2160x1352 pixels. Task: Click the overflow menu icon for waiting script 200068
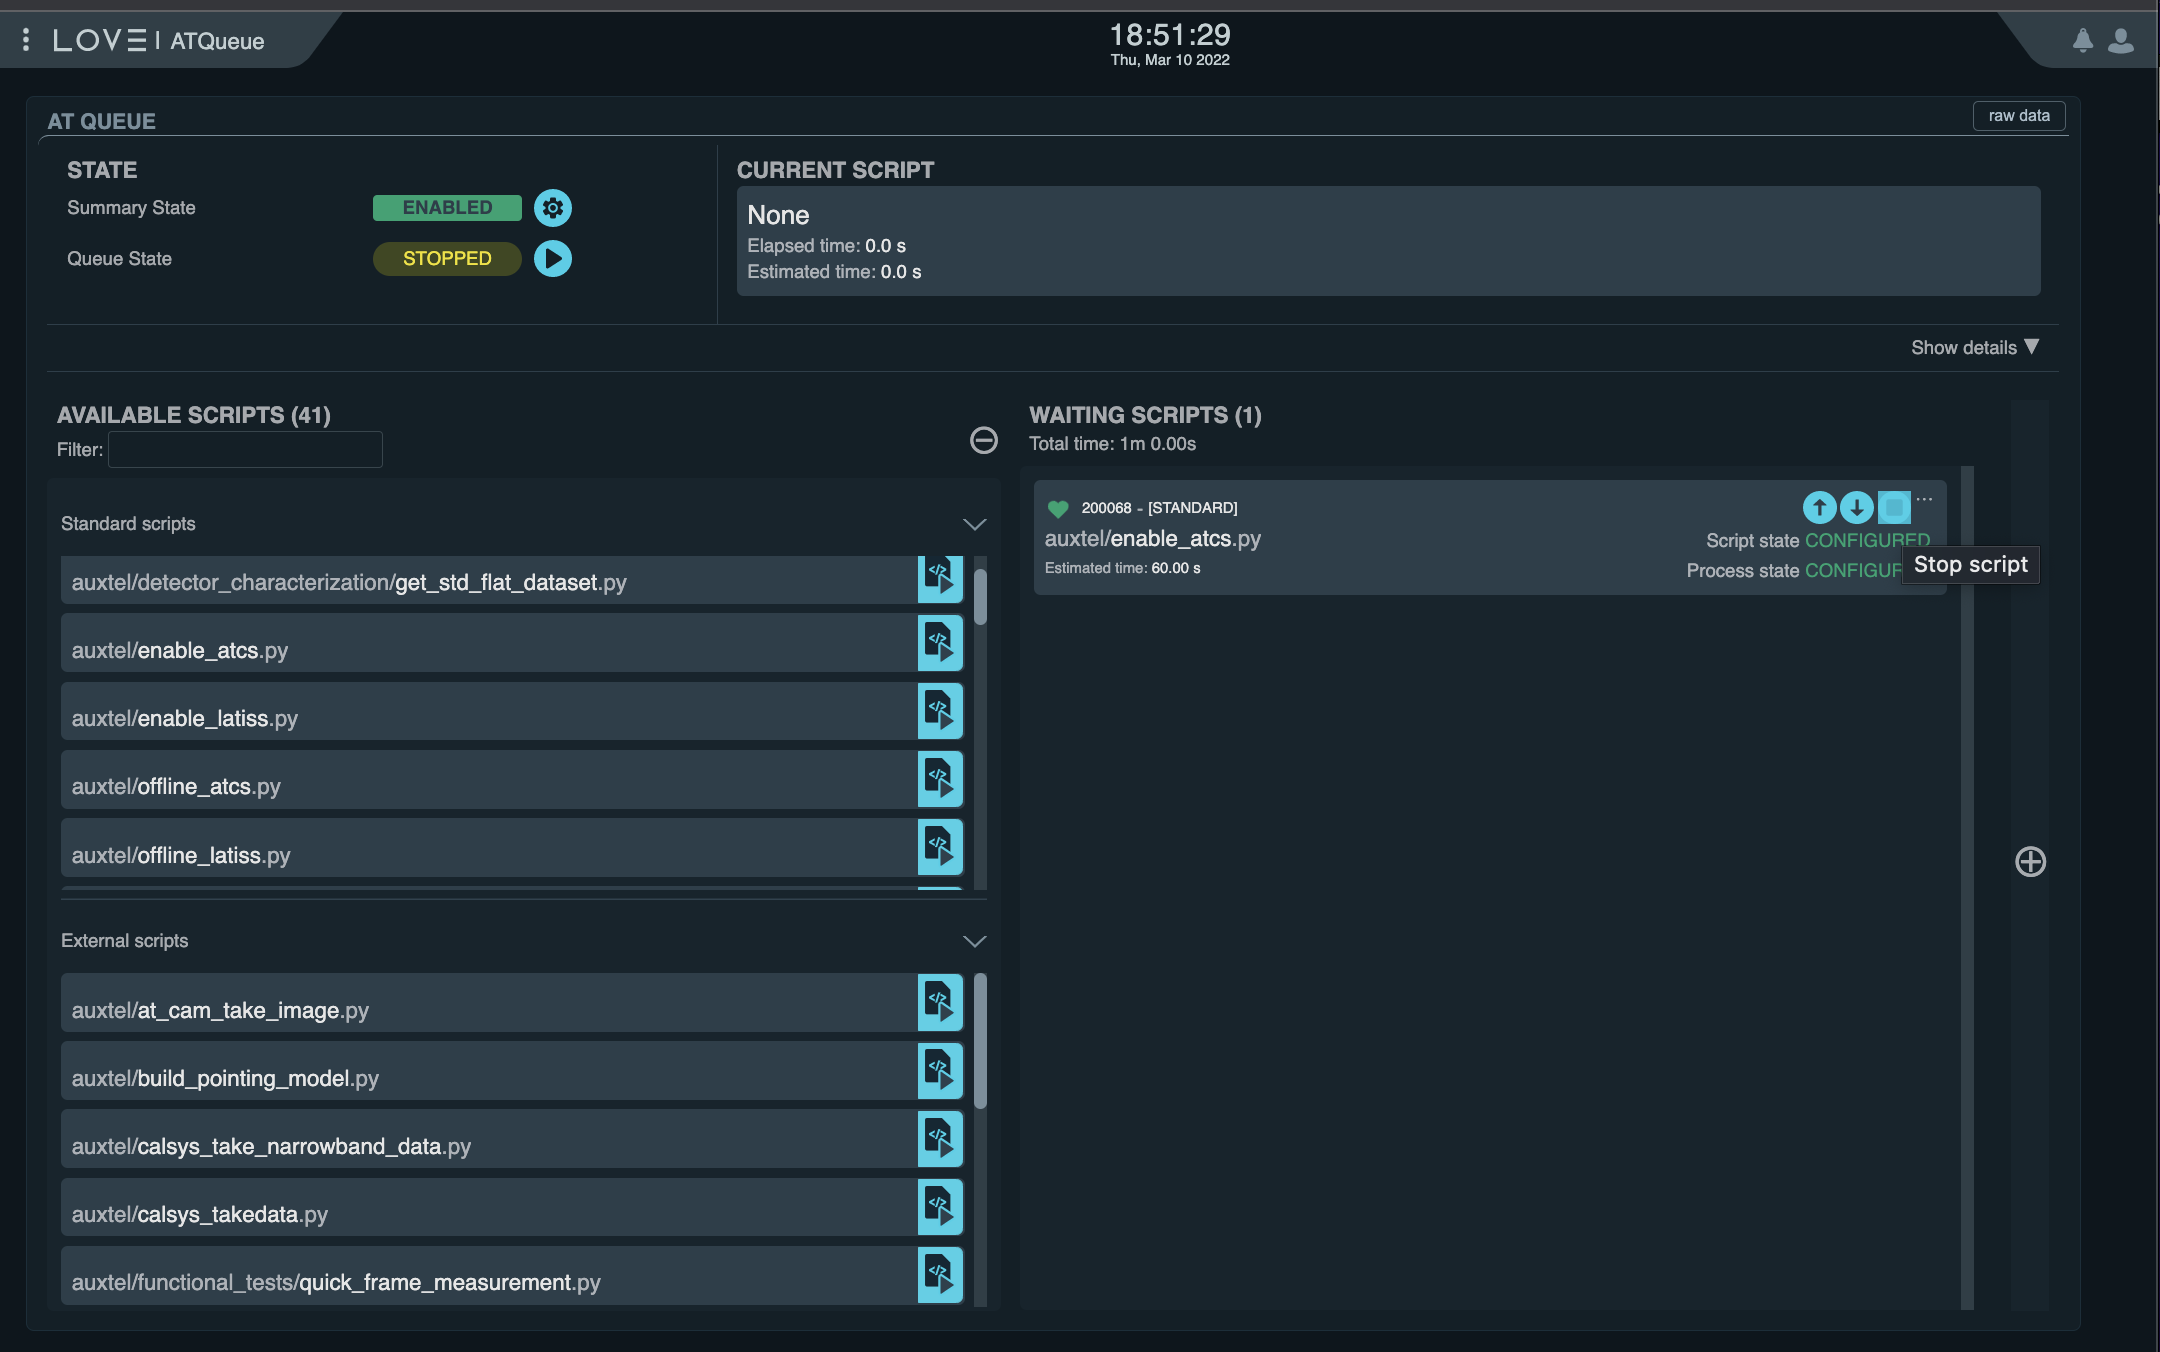point(1925,498)
